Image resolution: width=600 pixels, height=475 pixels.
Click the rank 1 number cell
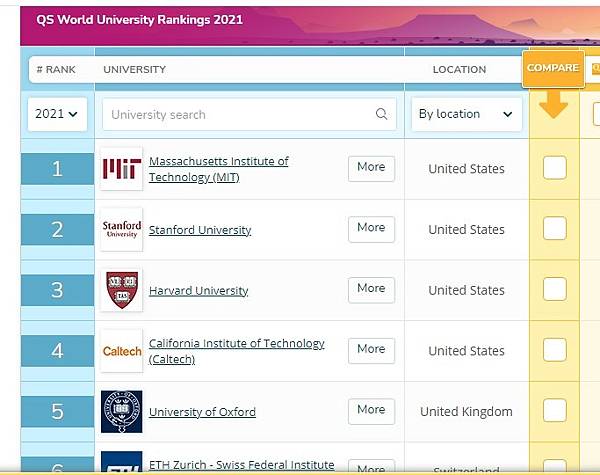57,169
